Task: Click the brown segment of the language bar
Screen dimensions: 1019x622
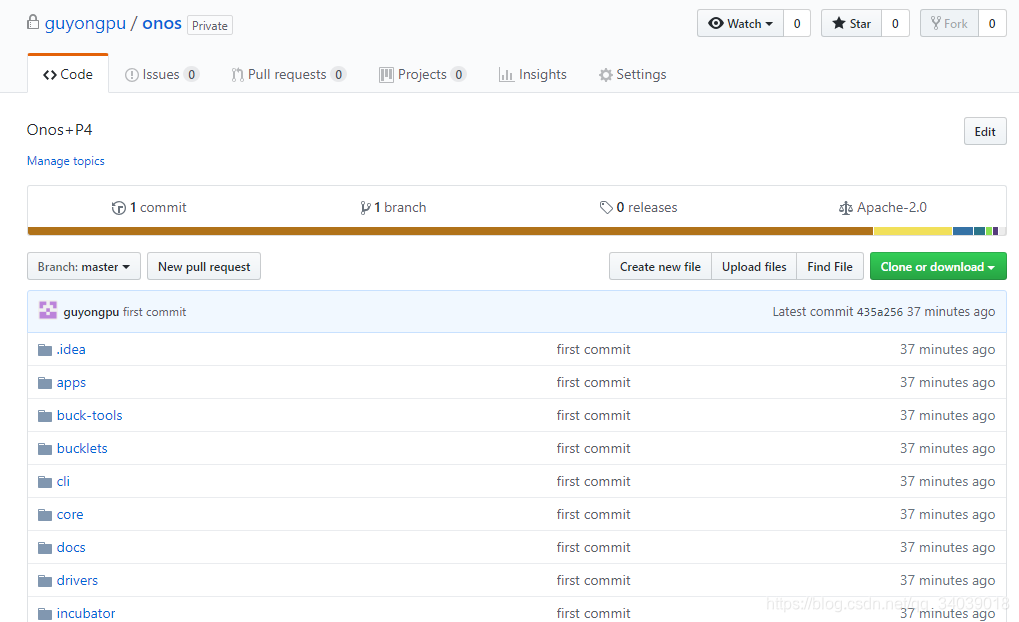Action: tap(450, 231)
